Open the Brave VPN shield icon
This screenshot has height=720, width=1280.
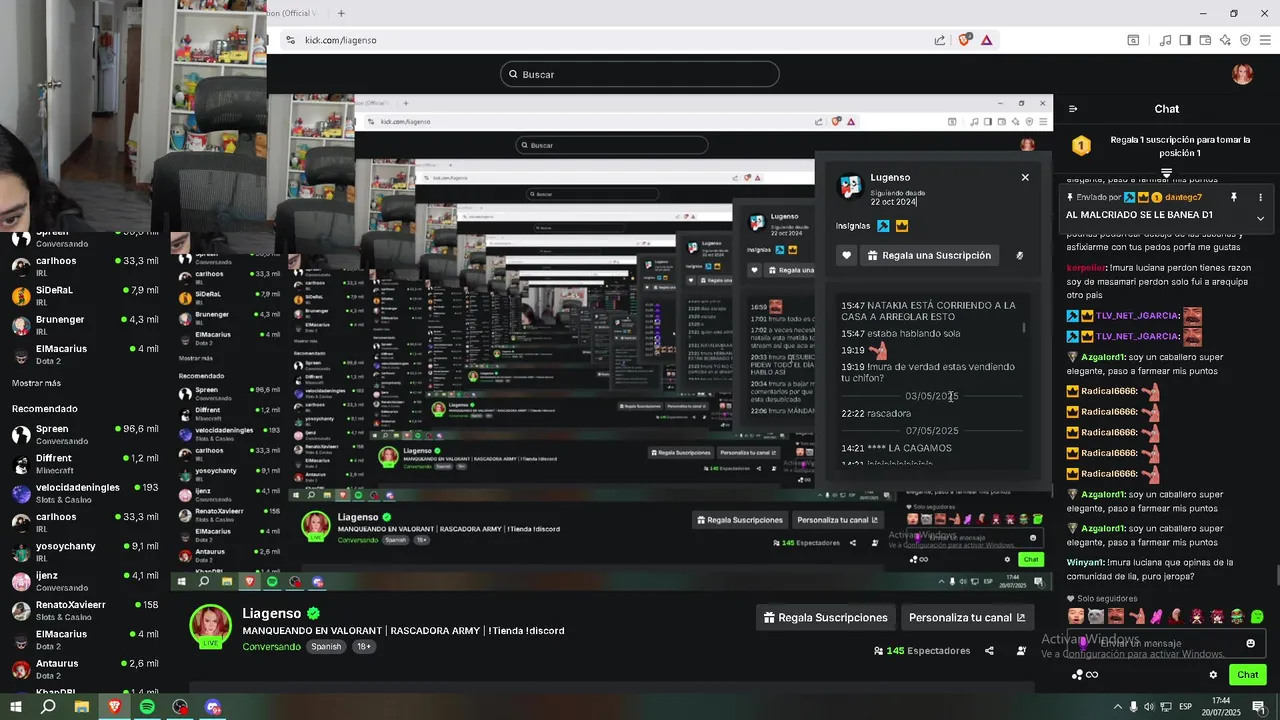(x=1245, y=40)
